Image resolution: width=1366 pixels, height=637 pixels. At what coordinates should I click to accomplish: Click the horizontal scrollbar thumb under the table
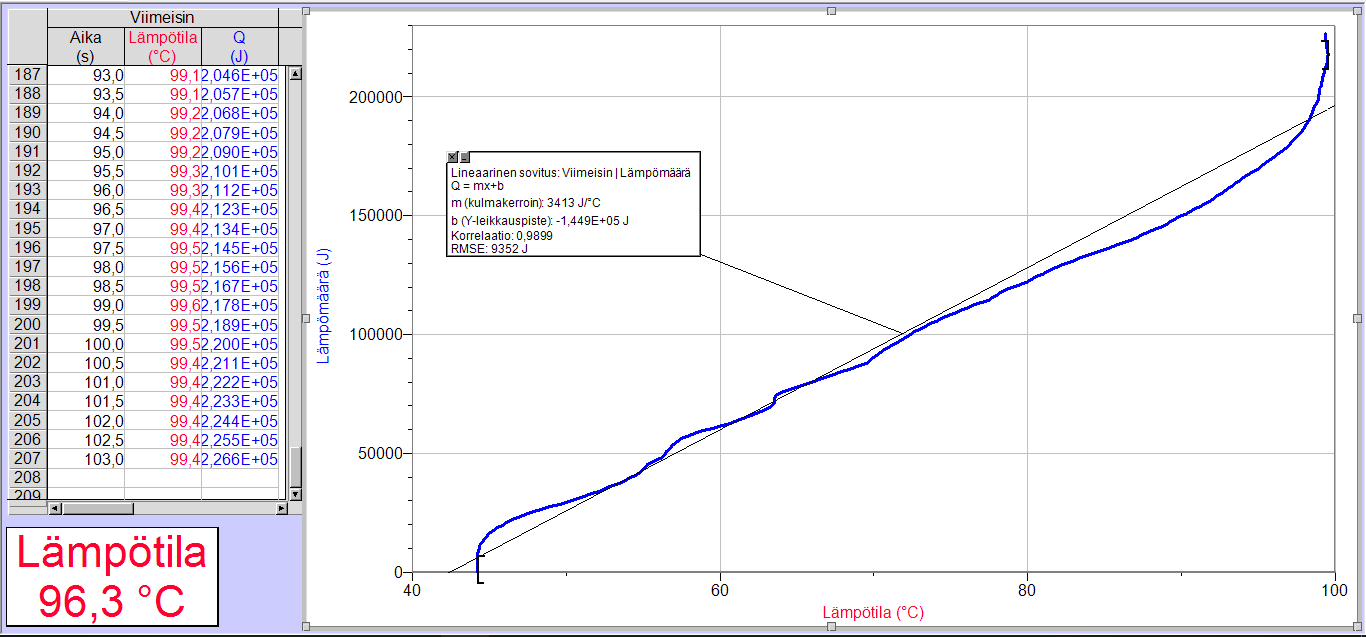[98, 508]
